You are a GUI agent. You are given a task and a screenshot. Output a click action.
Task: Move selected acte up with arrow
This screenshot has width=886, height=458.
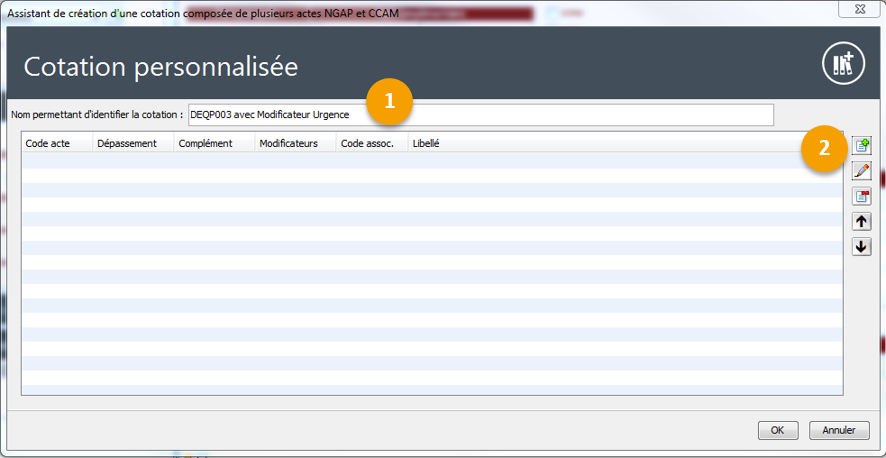tap(861, 222)
